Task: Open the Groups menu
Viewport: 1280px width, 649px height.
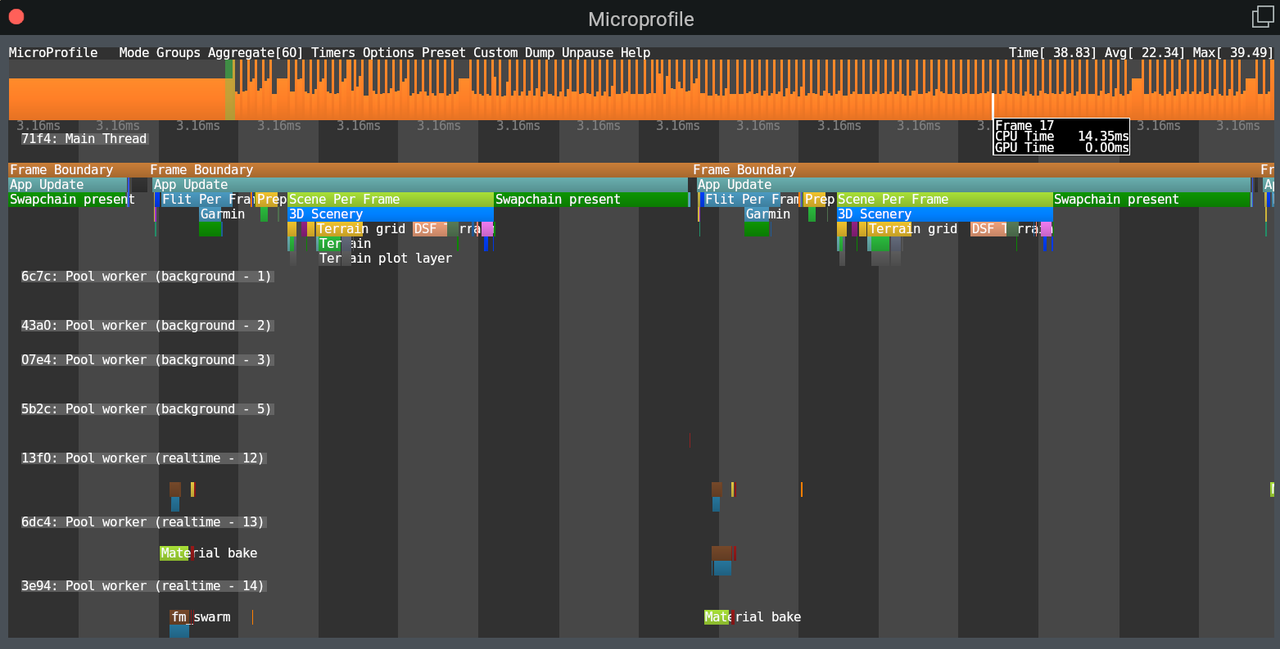Action: [x=178, y=53]
